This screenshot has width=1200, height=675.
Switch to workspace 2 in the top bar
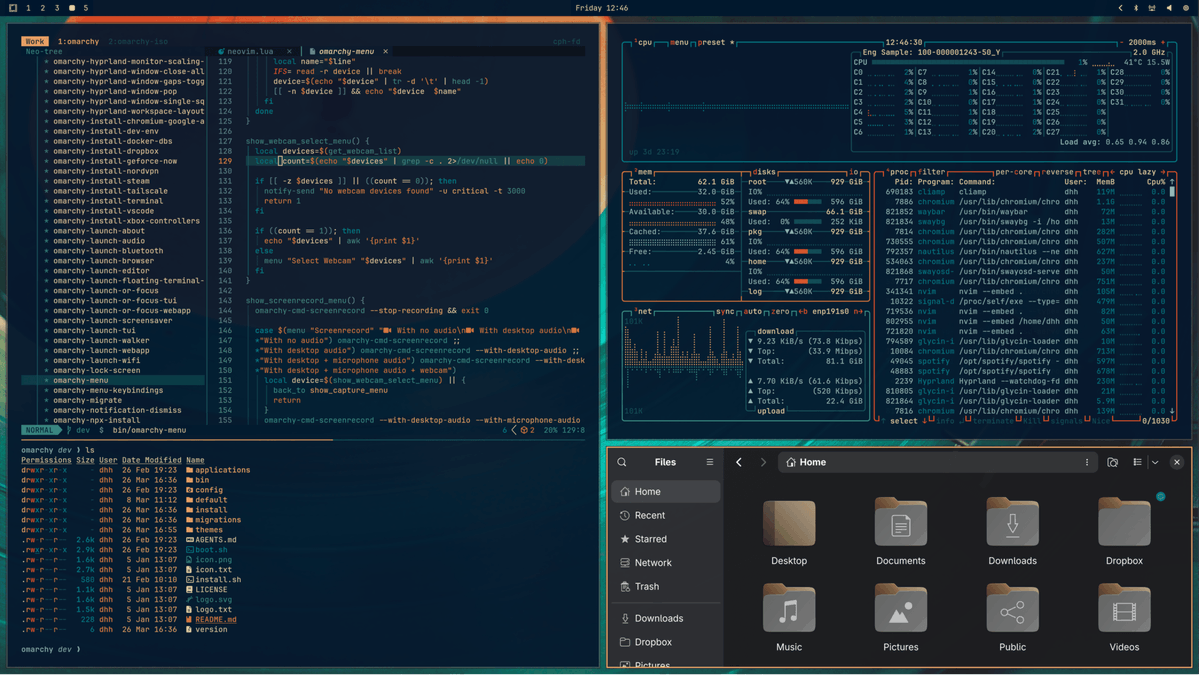42,8
